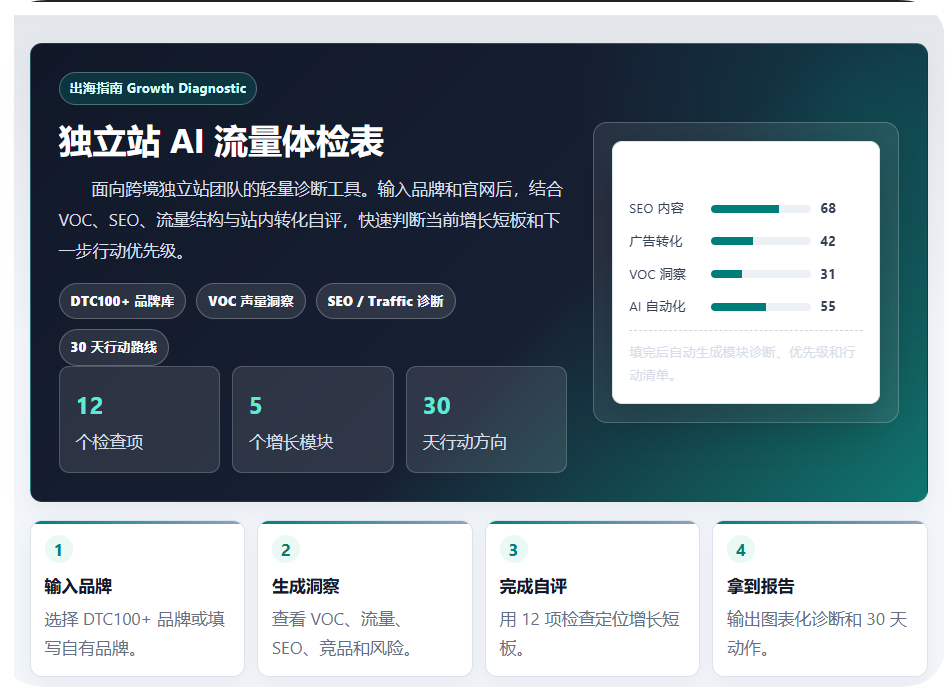Click the 生成洞察 step title

pos(306,586)
